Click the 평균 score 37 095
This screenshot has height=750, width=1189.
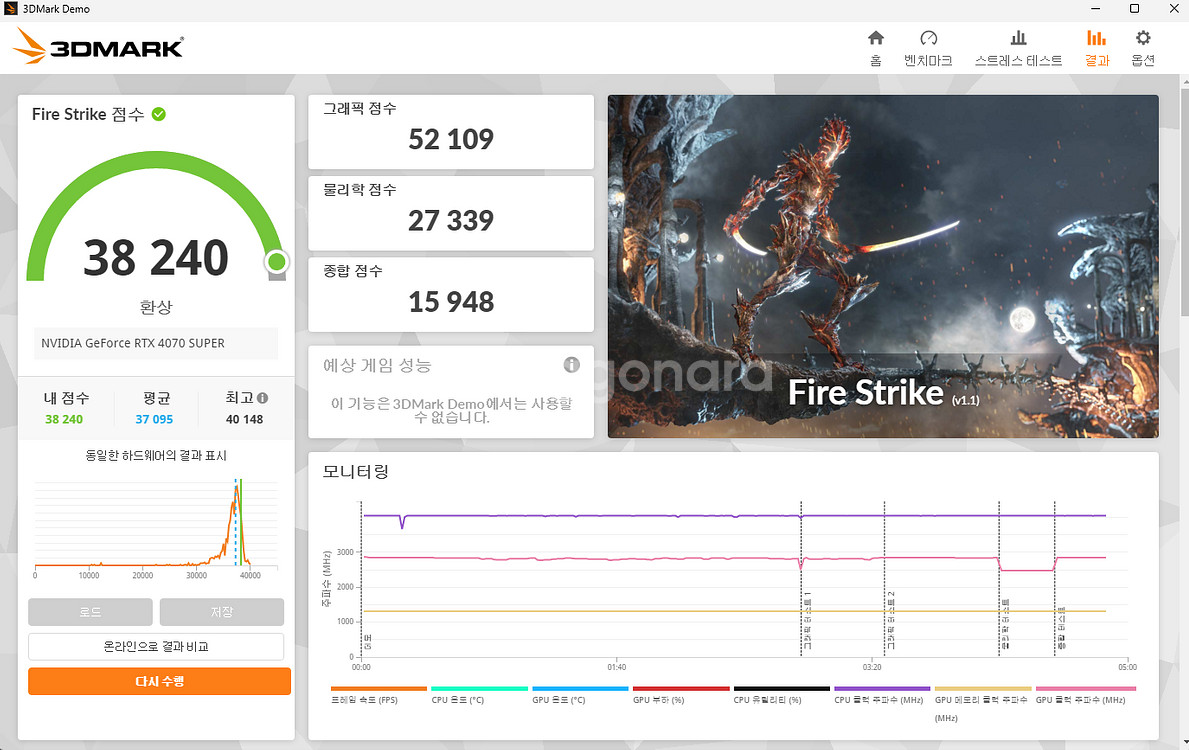pyautogui.click(x=155, y=419)
